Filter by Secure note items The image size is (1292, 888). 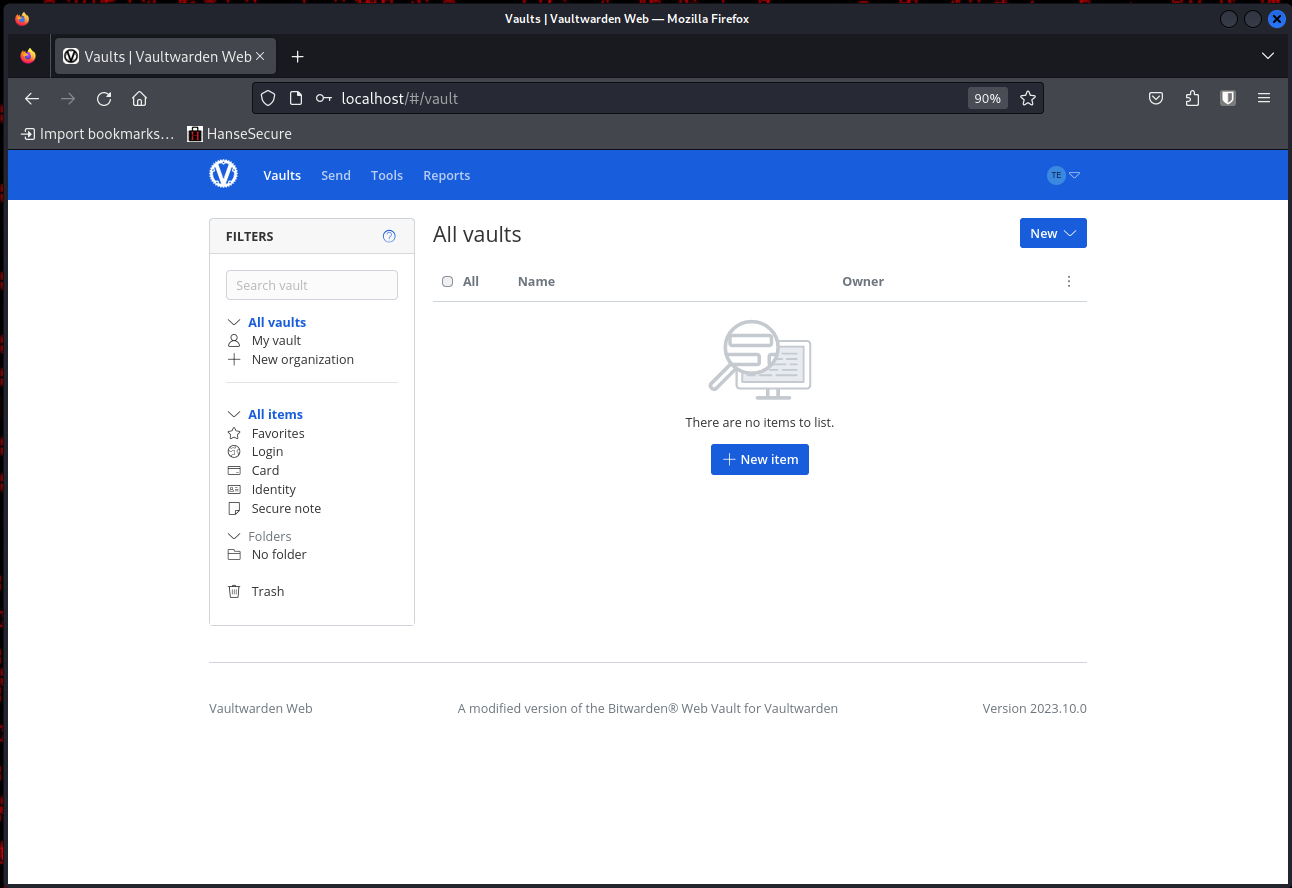point(285,508)
